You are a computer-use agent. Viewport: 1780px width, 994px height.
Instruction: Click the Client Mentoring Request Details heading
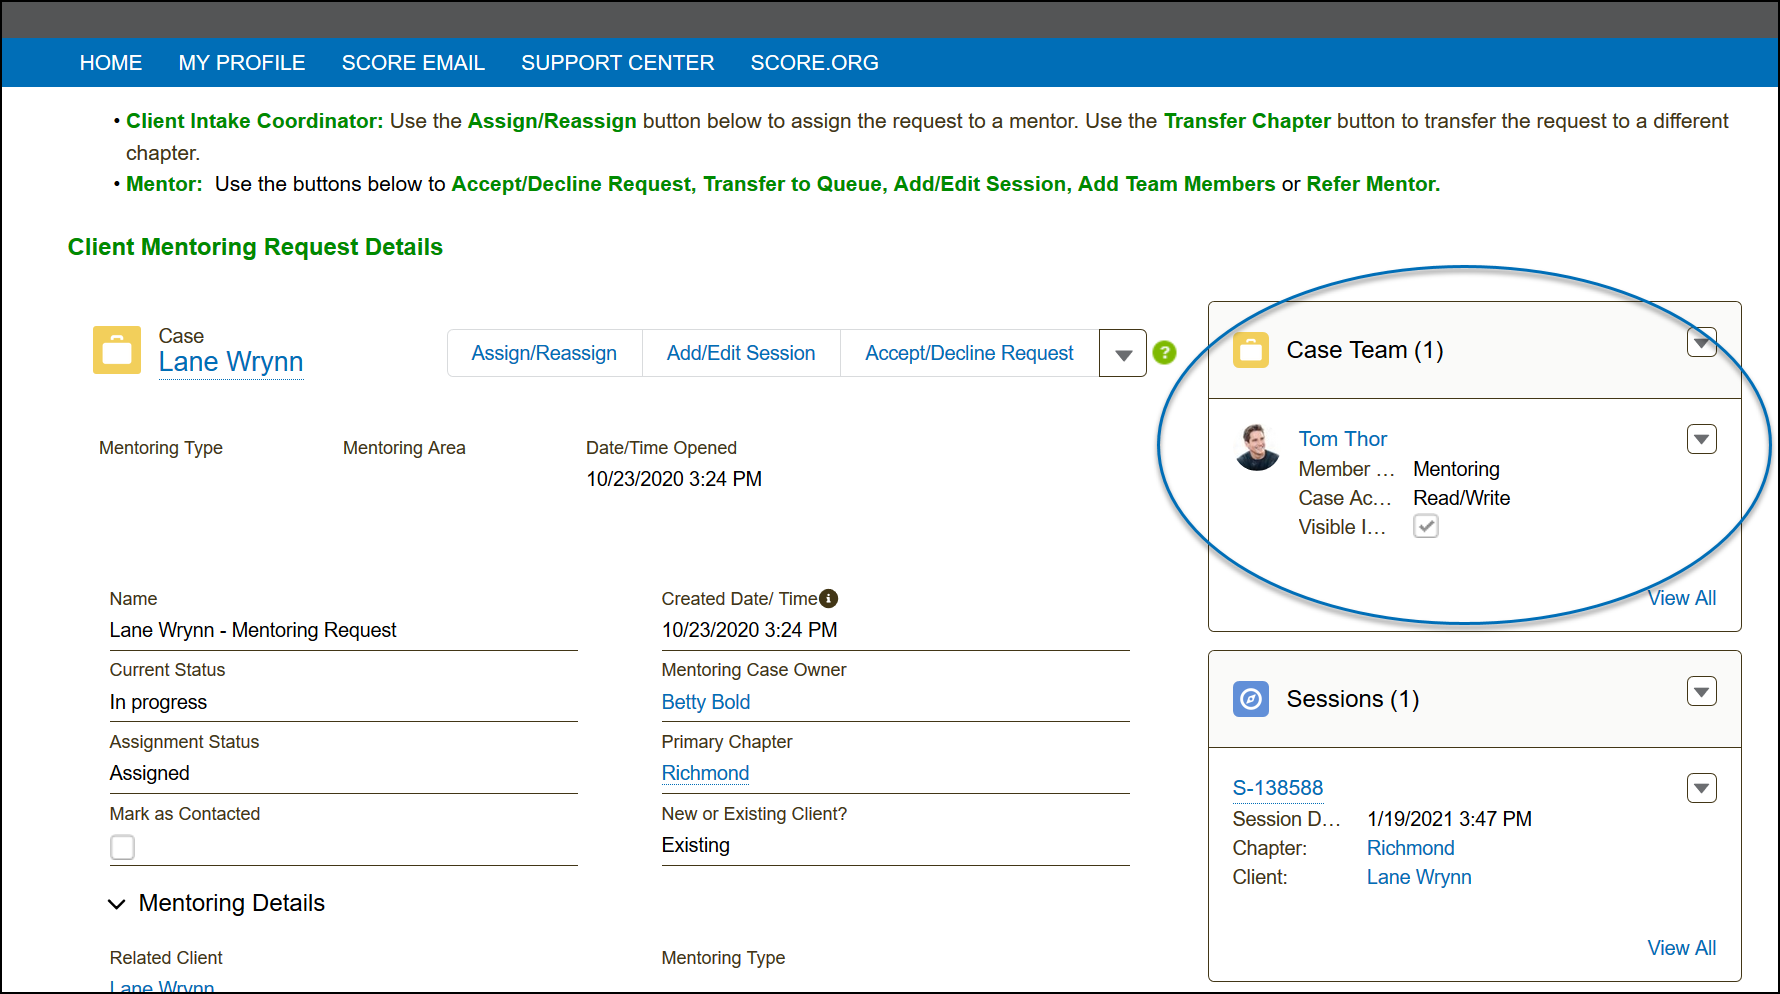coord(255,247)
